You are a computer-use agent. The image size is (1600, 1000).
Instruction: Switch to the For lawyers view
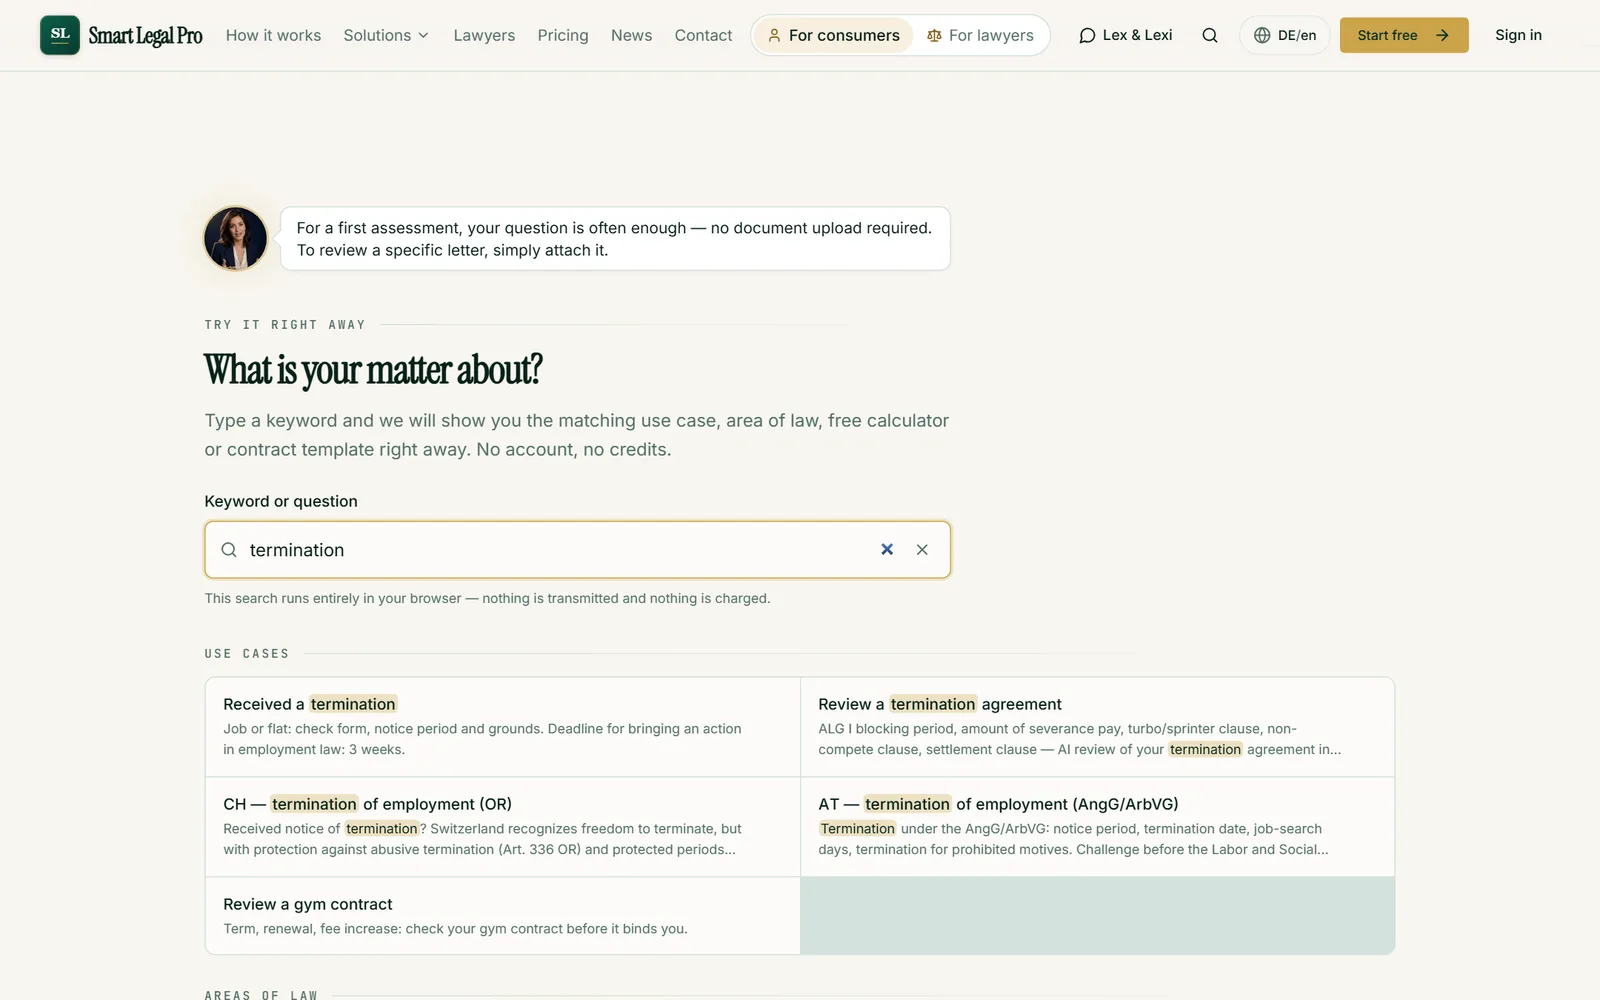981,35
